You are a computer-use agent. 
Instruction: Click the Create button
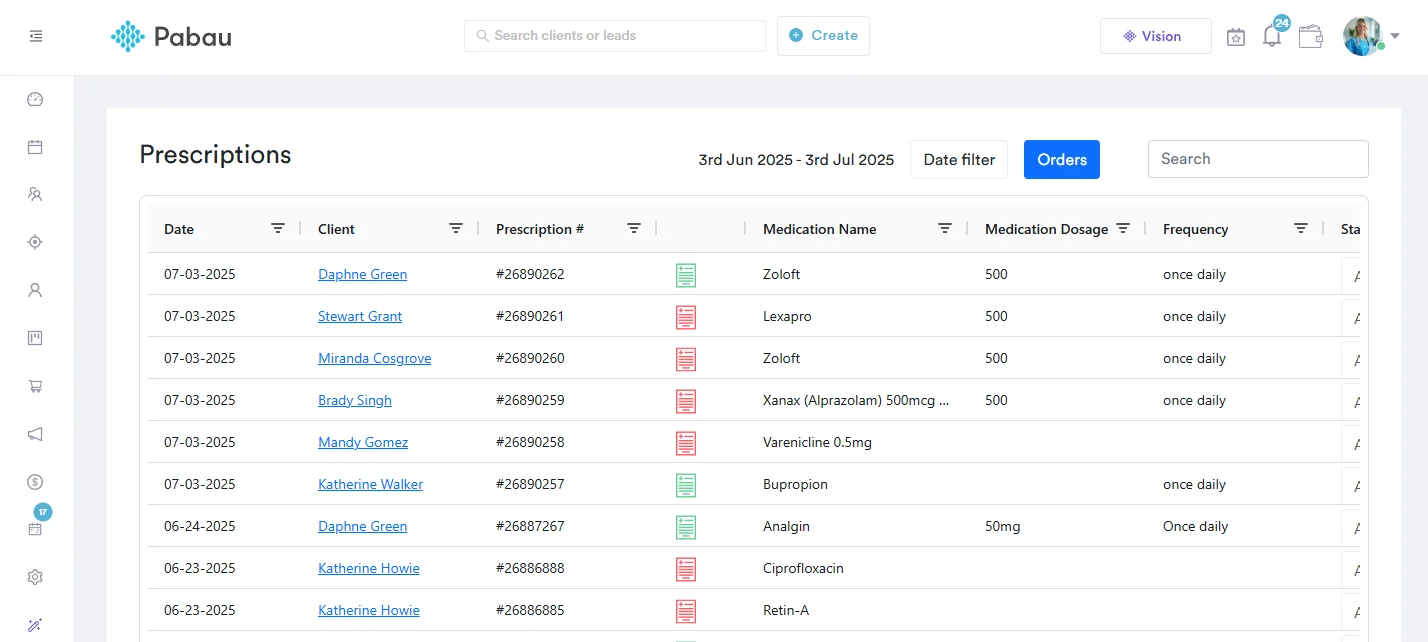(823, 36)
